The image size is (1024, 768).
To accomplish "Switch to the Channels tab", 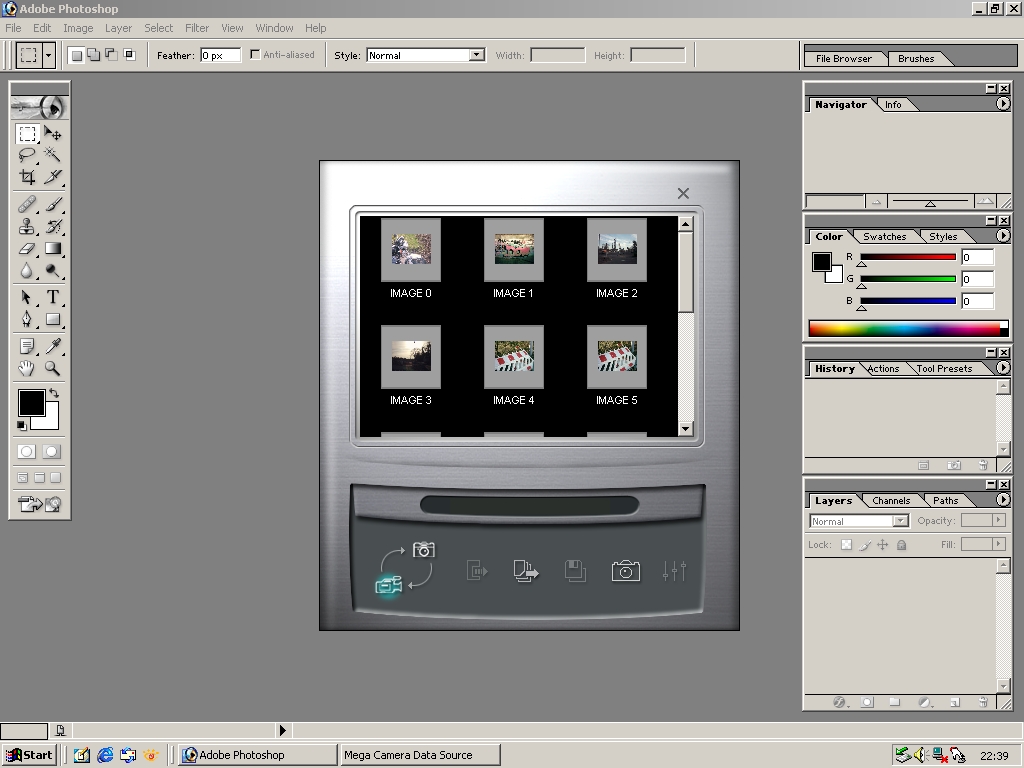I will (x=891, y=500).
